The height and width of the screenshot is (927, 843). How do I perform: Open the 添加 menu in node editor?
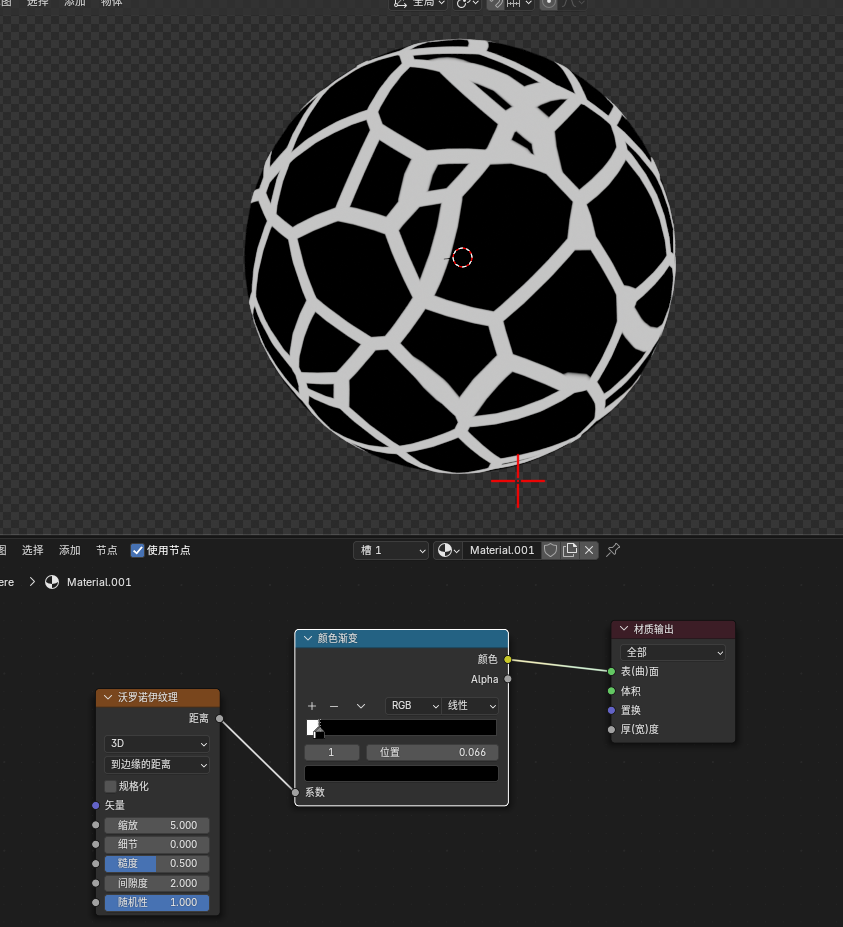[69, 550]
